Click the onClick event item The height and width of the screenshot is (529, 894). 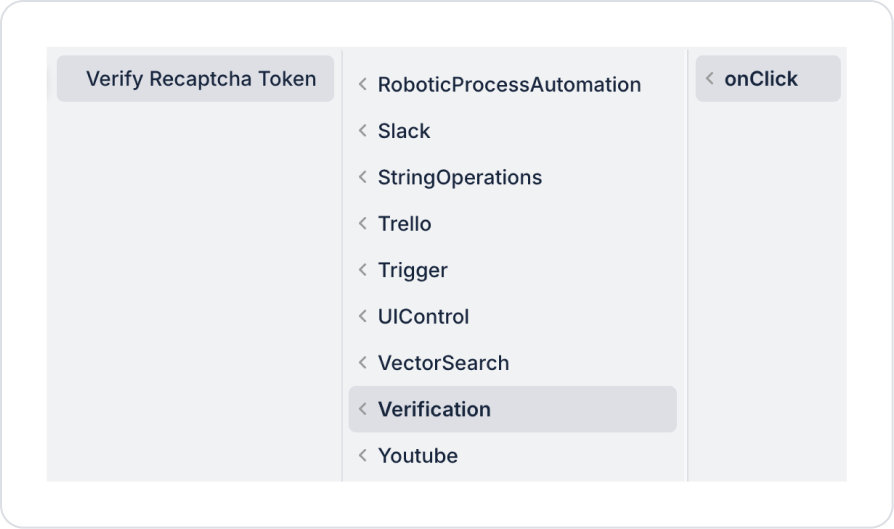point(761,79)
